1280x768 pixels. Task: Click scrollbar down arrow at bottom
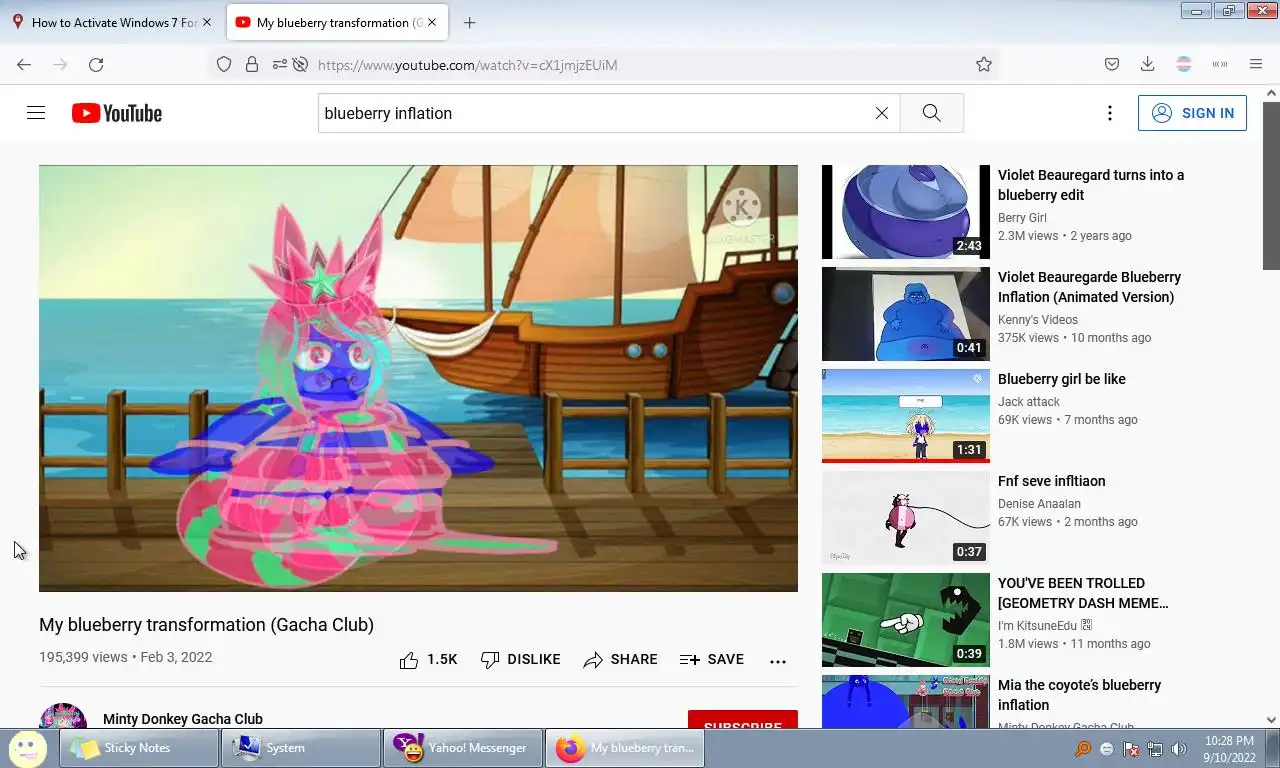[1271, 719]
